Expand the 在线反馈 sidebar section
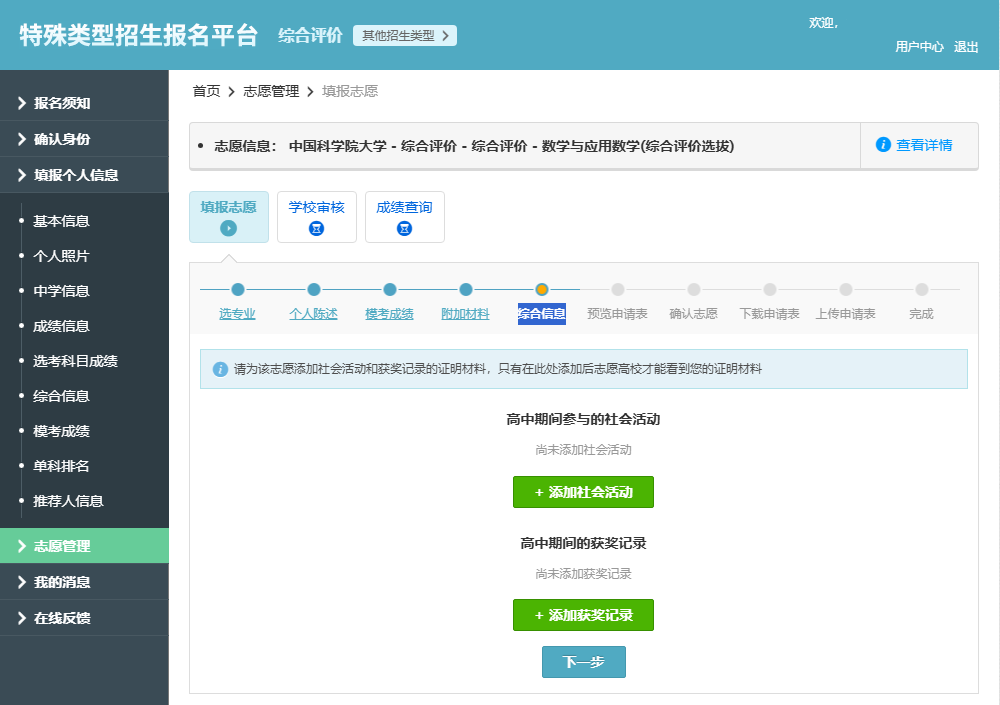1000x705 pixels. (55, 618)
